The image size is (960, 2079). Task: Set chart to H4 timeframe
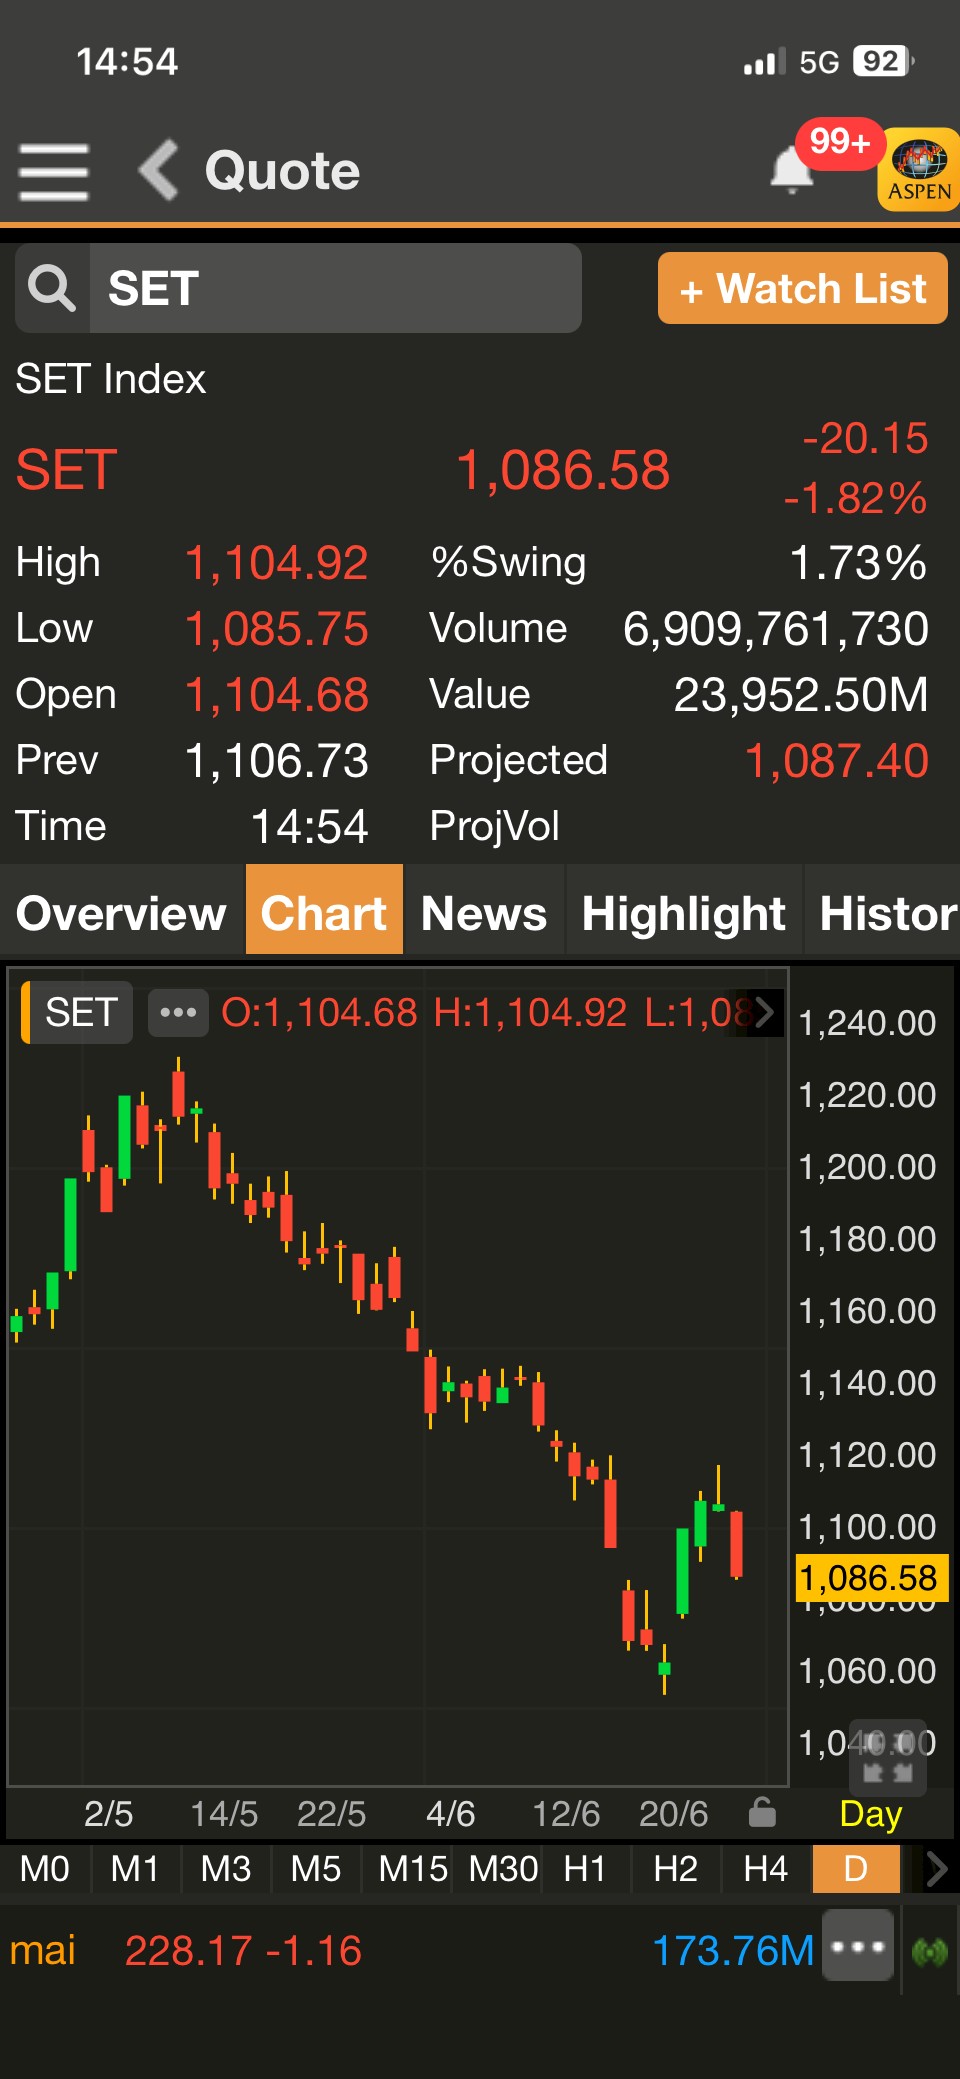pos(766,1868)
